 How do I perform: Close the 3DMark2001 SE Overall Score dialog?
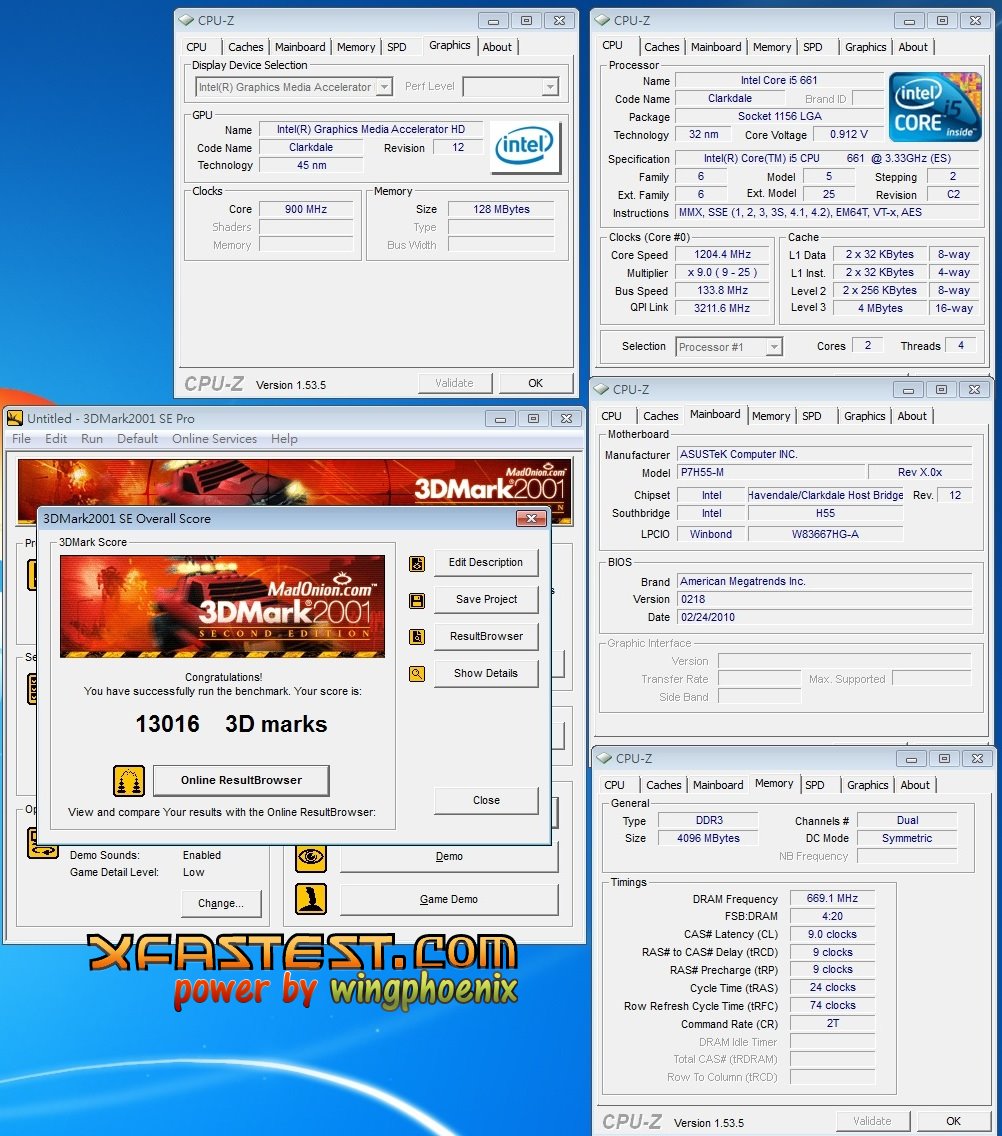click(x=531, y=518)
